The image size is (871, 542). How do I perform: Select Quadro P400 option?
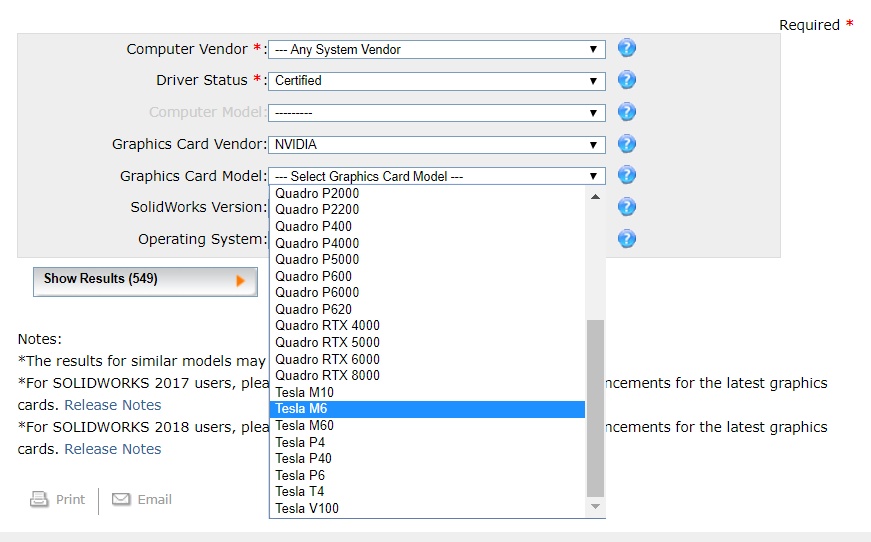click(427, 226)
